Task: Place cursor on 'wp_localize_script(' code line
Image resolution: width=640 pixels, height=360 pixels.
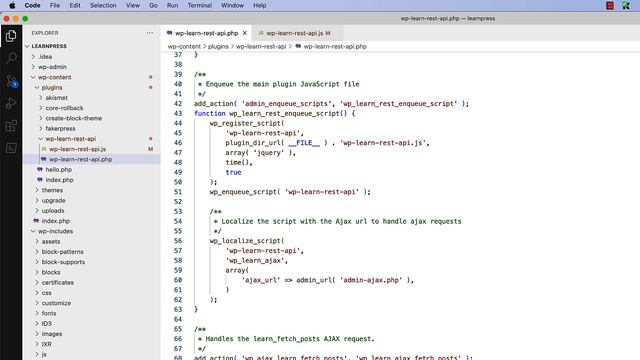Action: coord(247,241)
